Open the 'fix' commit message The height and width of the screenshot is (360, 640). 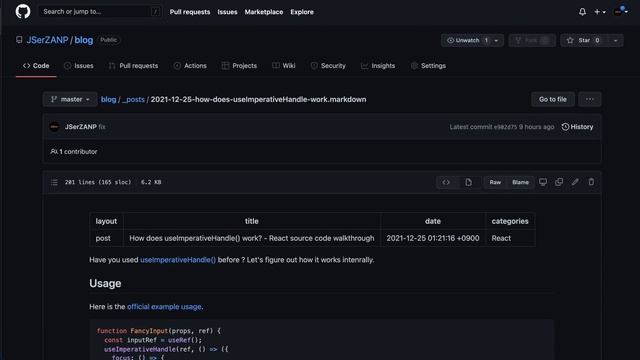tap(102, 127)
